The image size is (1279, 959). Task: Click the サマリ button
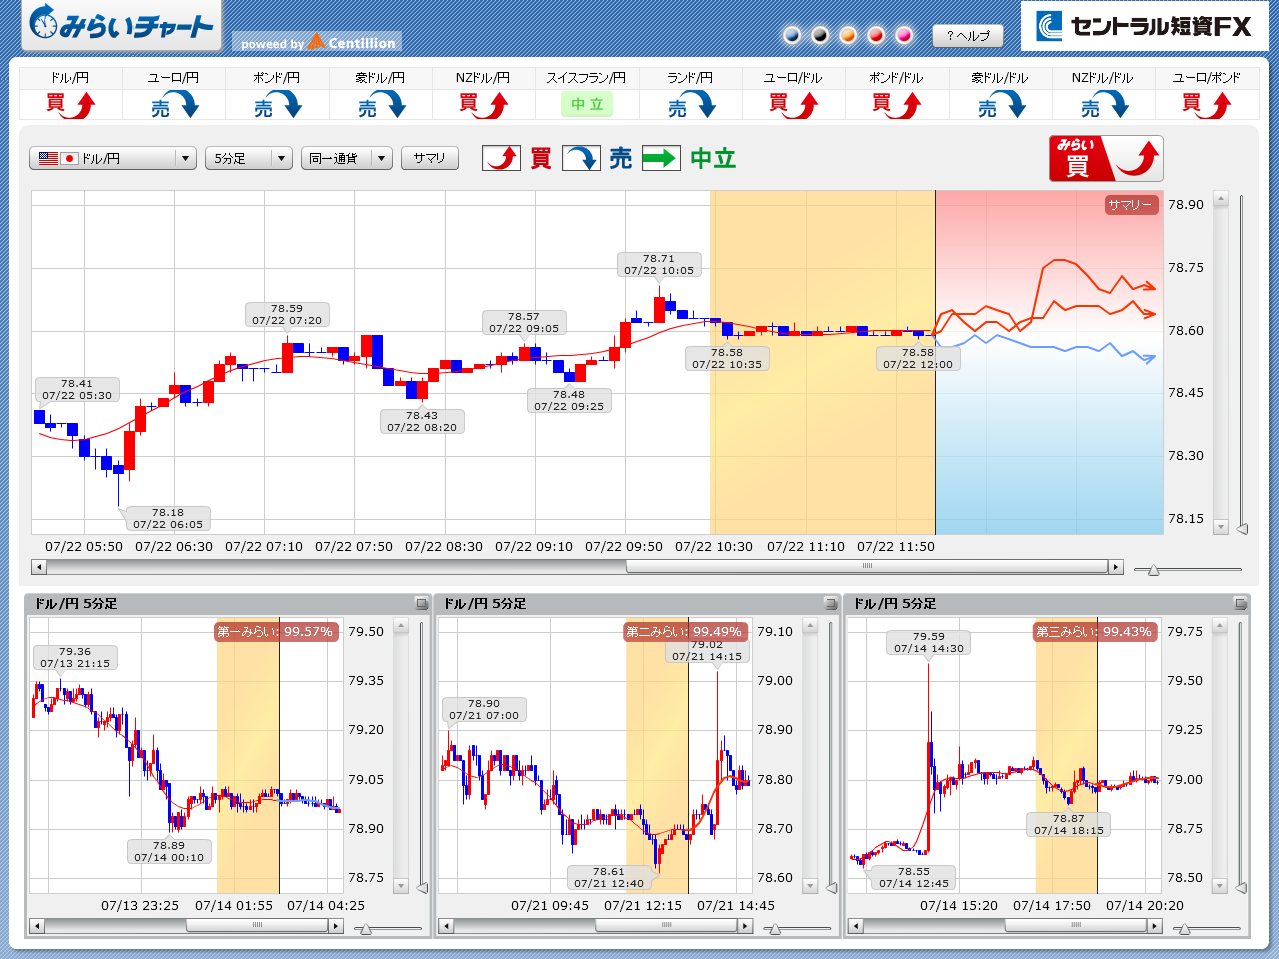[430, 158]
